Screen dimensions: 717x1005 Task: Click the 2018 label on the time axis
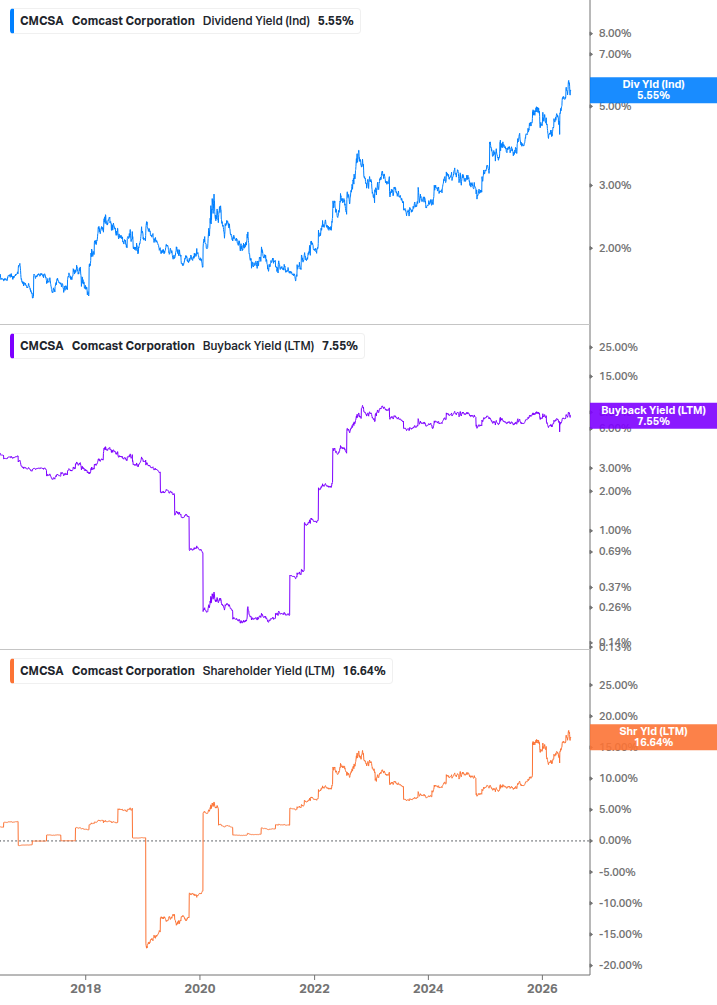point(85,988)
